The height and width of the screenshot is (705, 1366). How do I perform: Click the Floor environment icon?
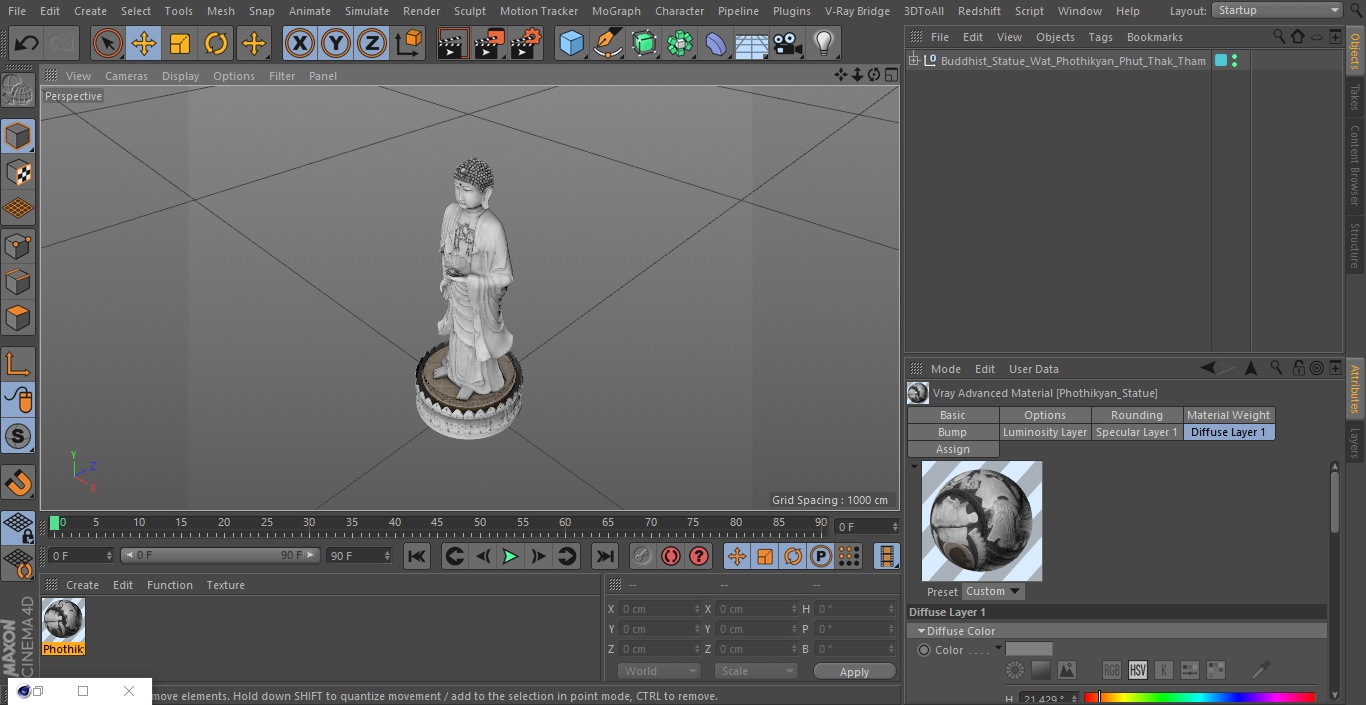tap(752, 43)
